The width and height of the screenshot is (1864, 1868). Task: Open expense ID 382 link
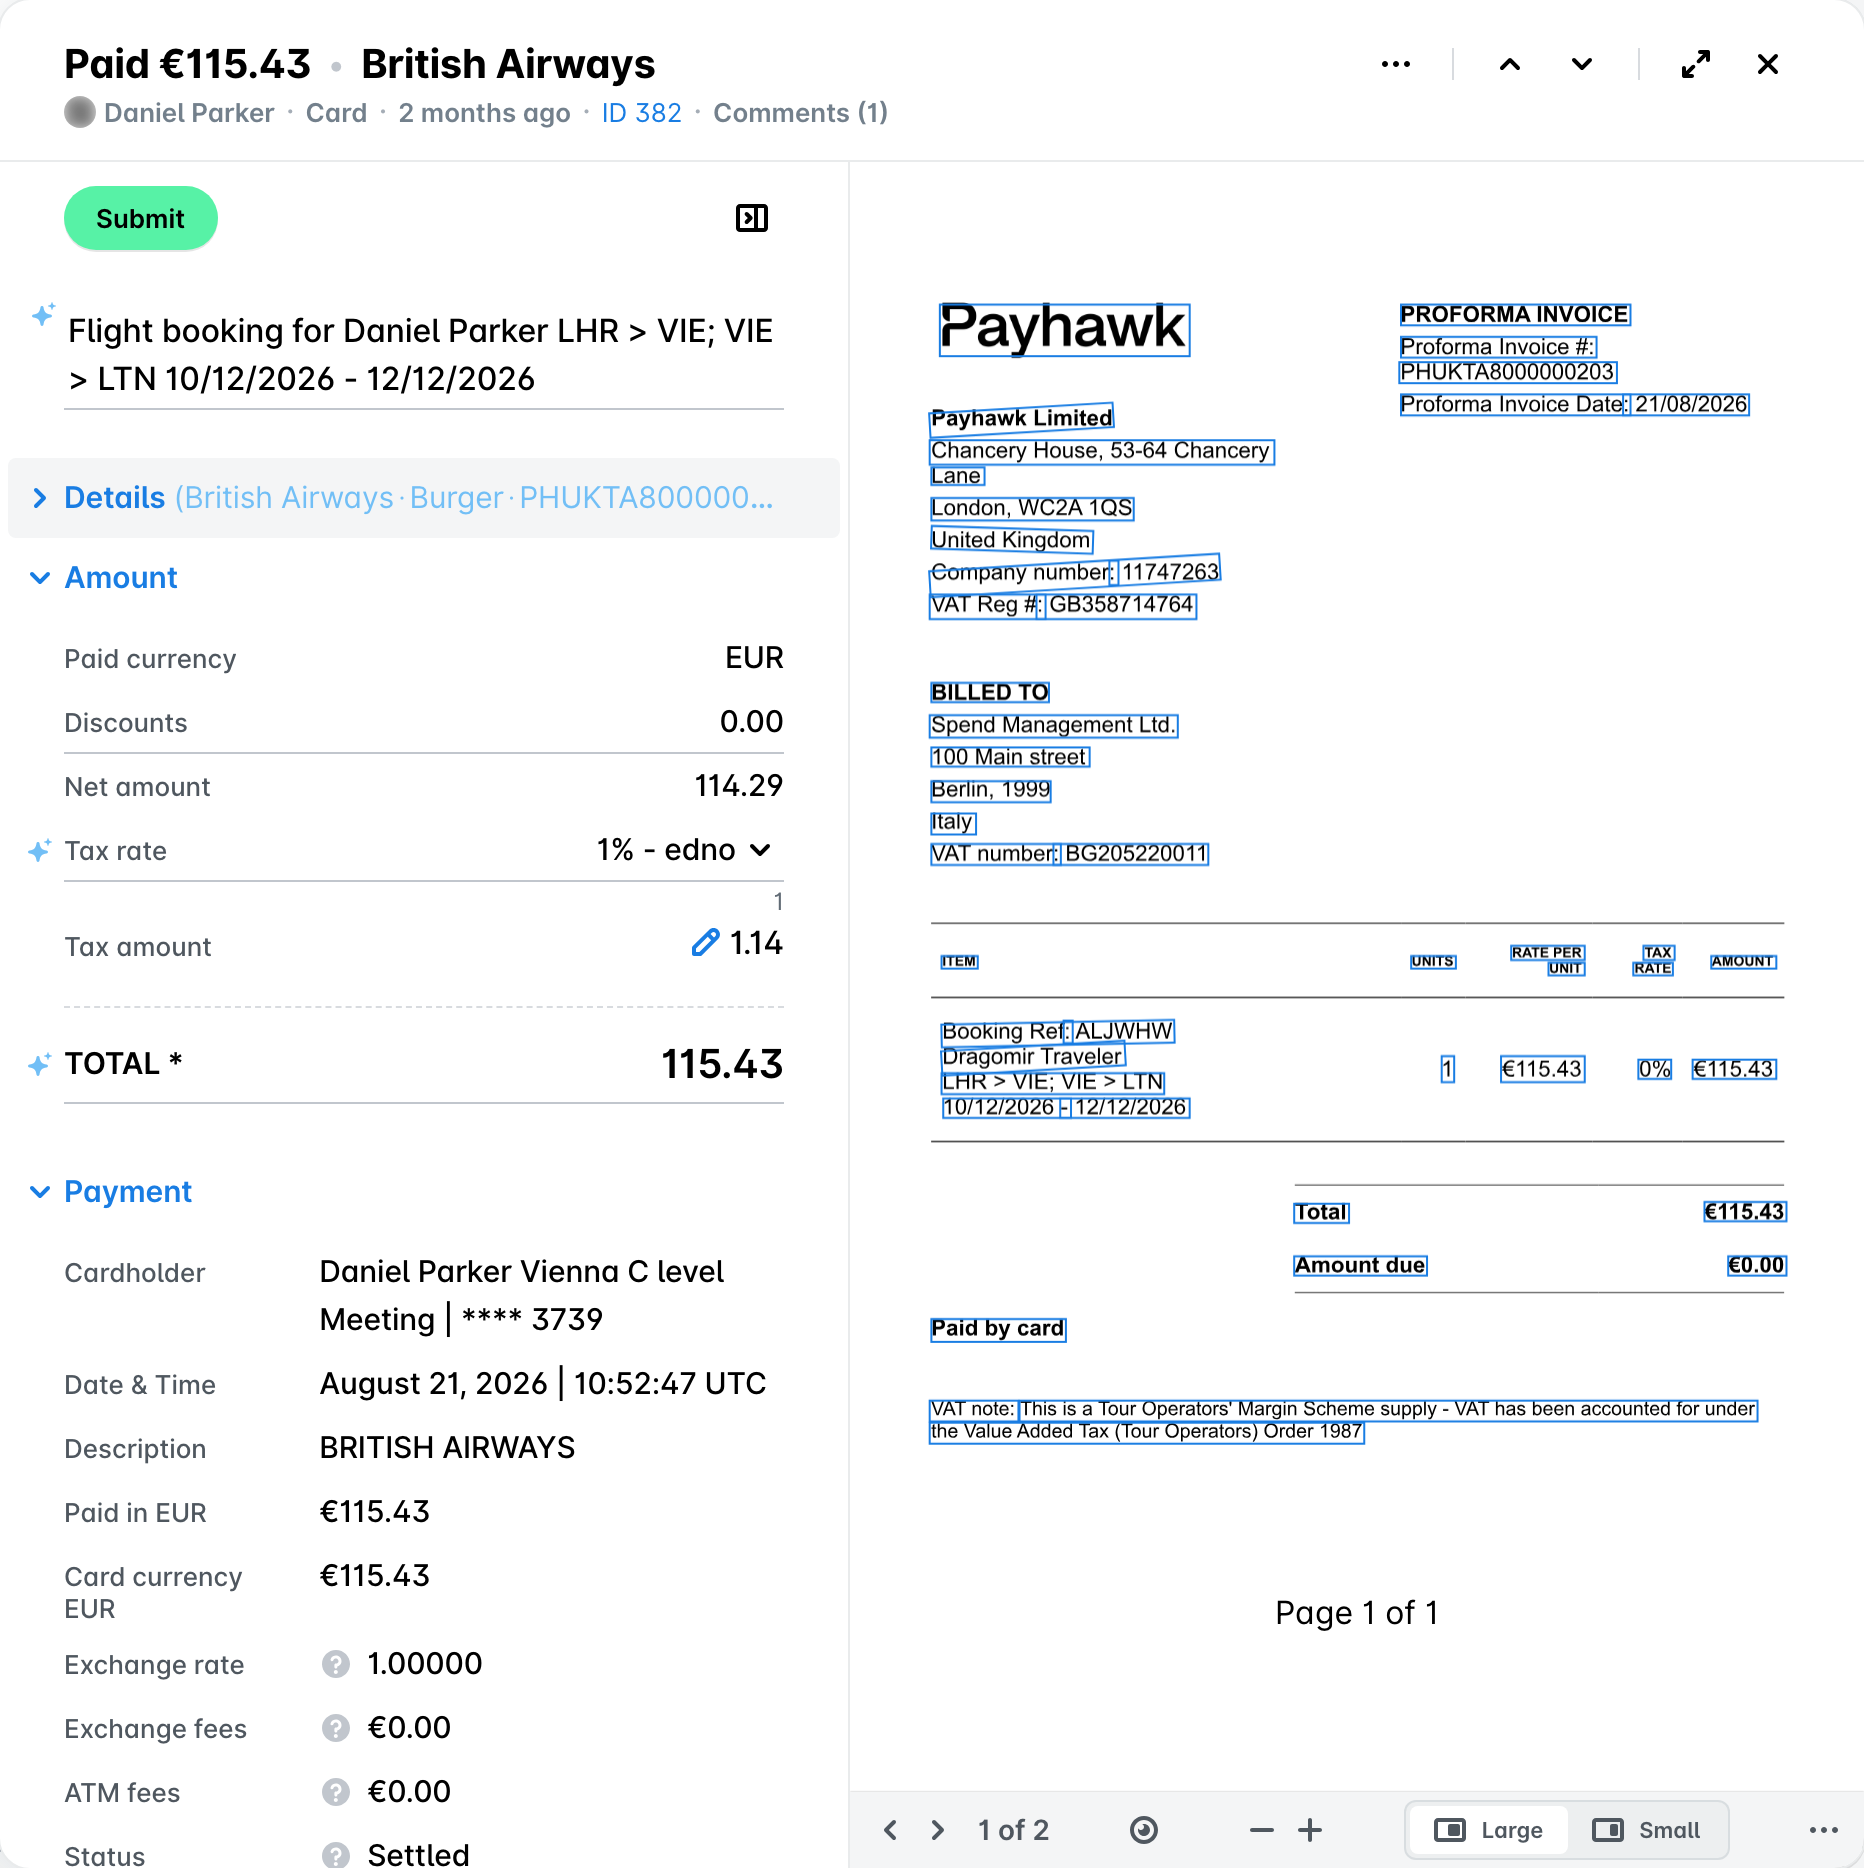pyautogui.click(x=641, y=113)
